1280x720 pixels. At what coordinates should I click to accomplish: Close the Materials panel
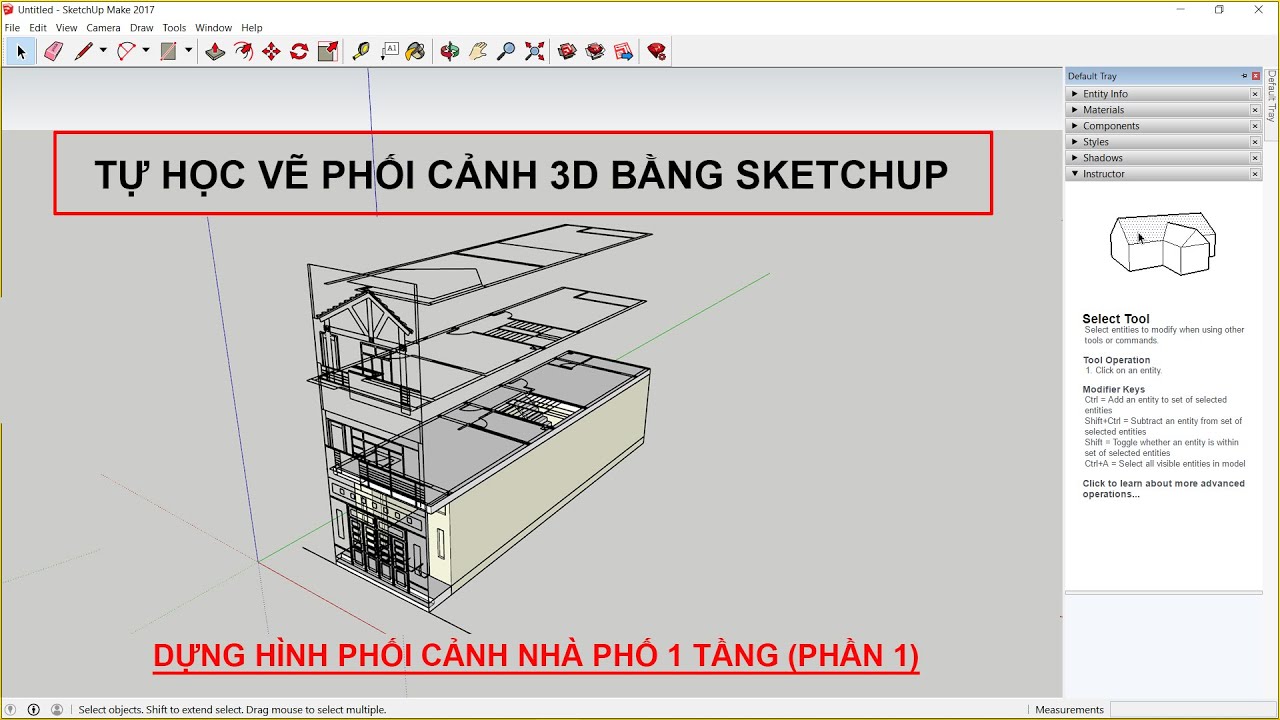click(x=1255, y=110)
